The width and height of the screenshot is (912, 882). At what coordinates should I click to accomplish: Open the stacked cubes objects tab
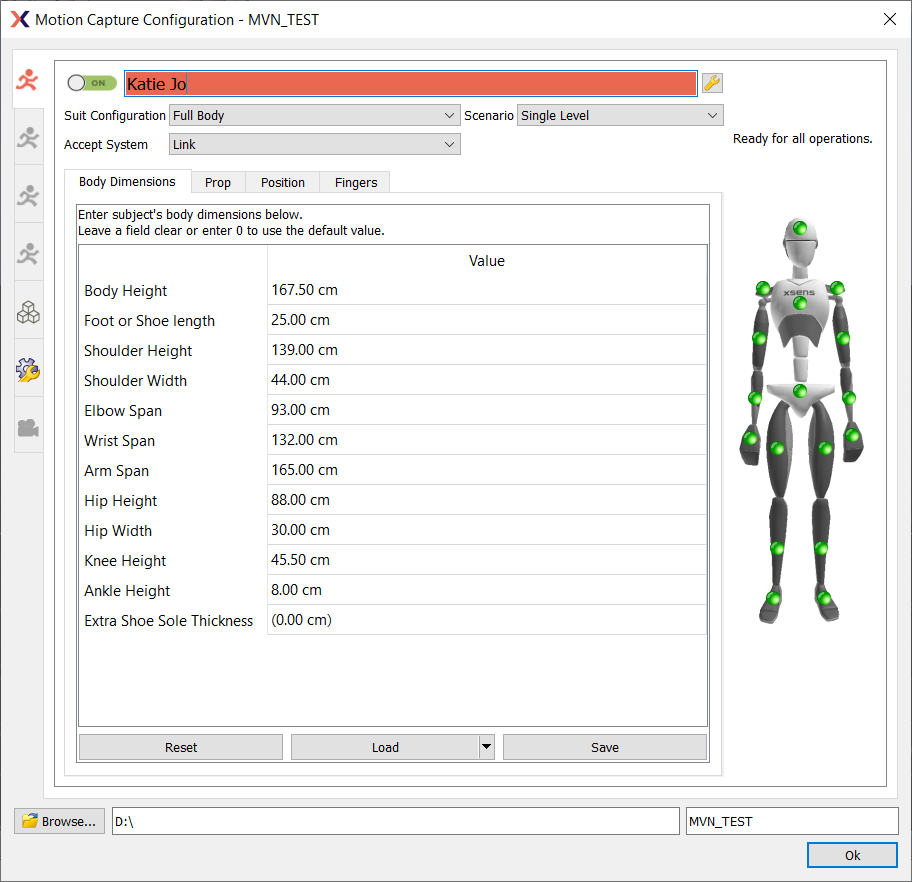[x=28, y=313]
